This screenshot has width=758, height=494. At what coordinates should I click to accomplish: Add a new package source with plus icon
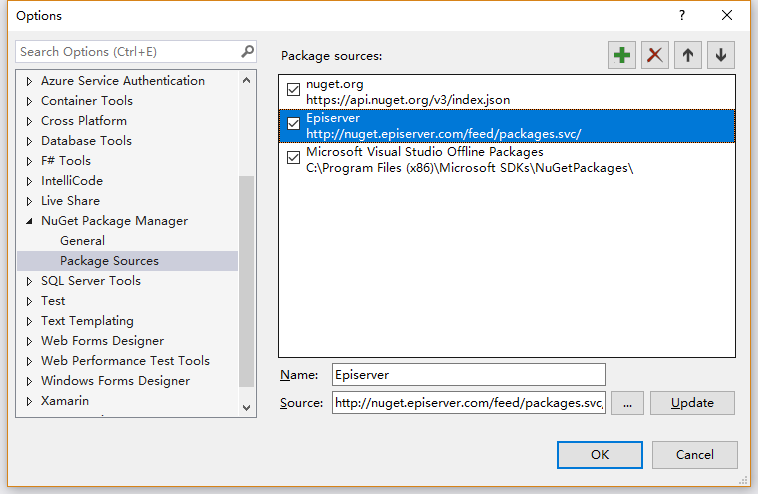point(622,55)
